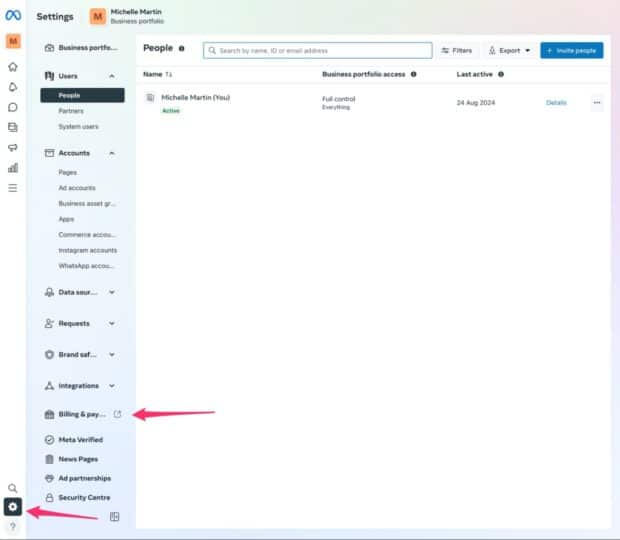
Task: Click the Settings gear icon
Action: pyautogui.click(x=13, y=507)
